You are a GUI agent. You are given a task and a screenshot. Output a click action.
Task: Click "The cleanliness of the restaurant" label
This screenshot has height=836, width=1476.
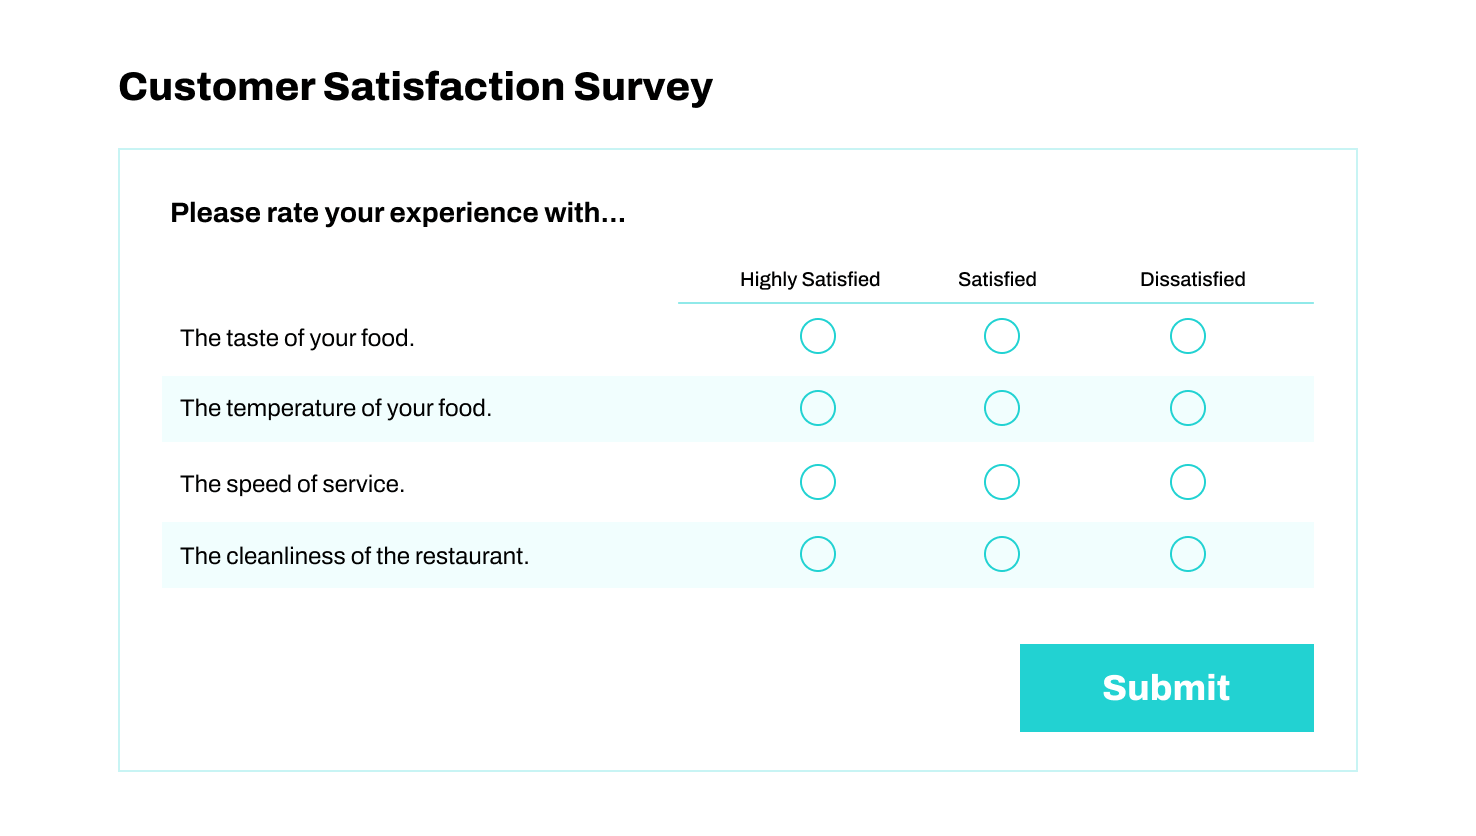354,556
